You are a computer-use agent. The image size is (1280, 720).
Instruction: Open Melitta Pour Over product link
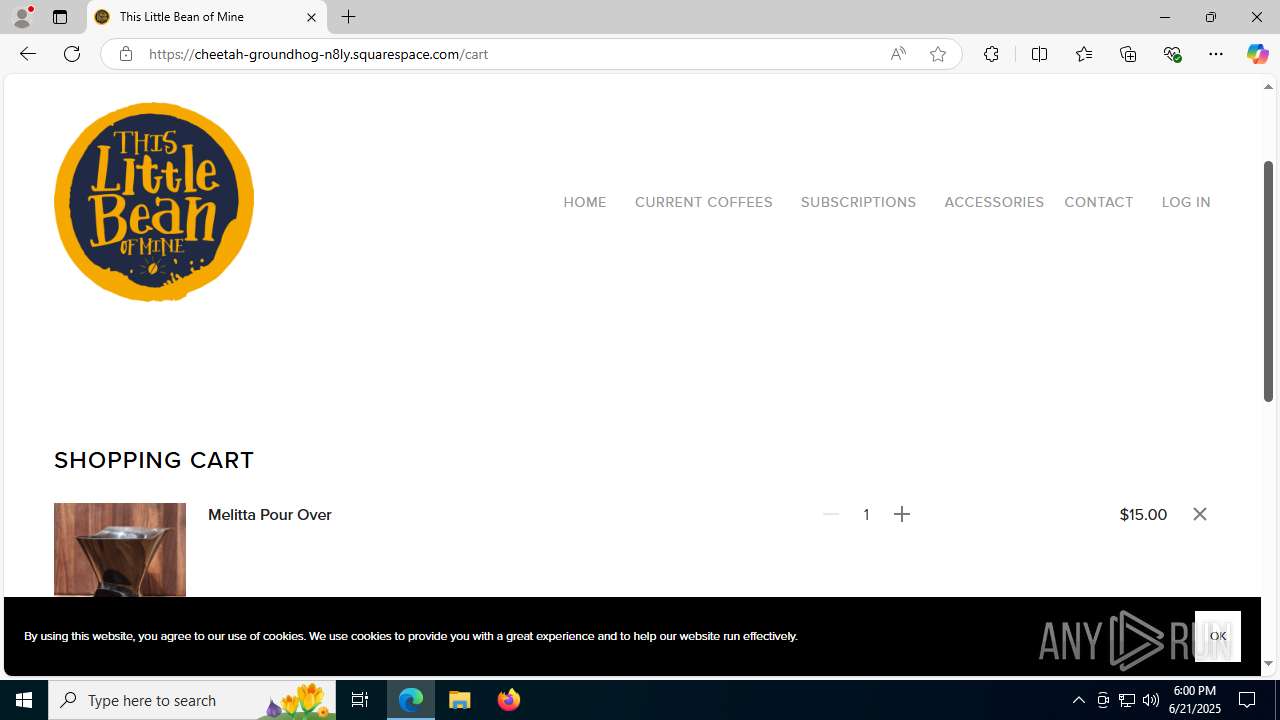tap(270, 514)
